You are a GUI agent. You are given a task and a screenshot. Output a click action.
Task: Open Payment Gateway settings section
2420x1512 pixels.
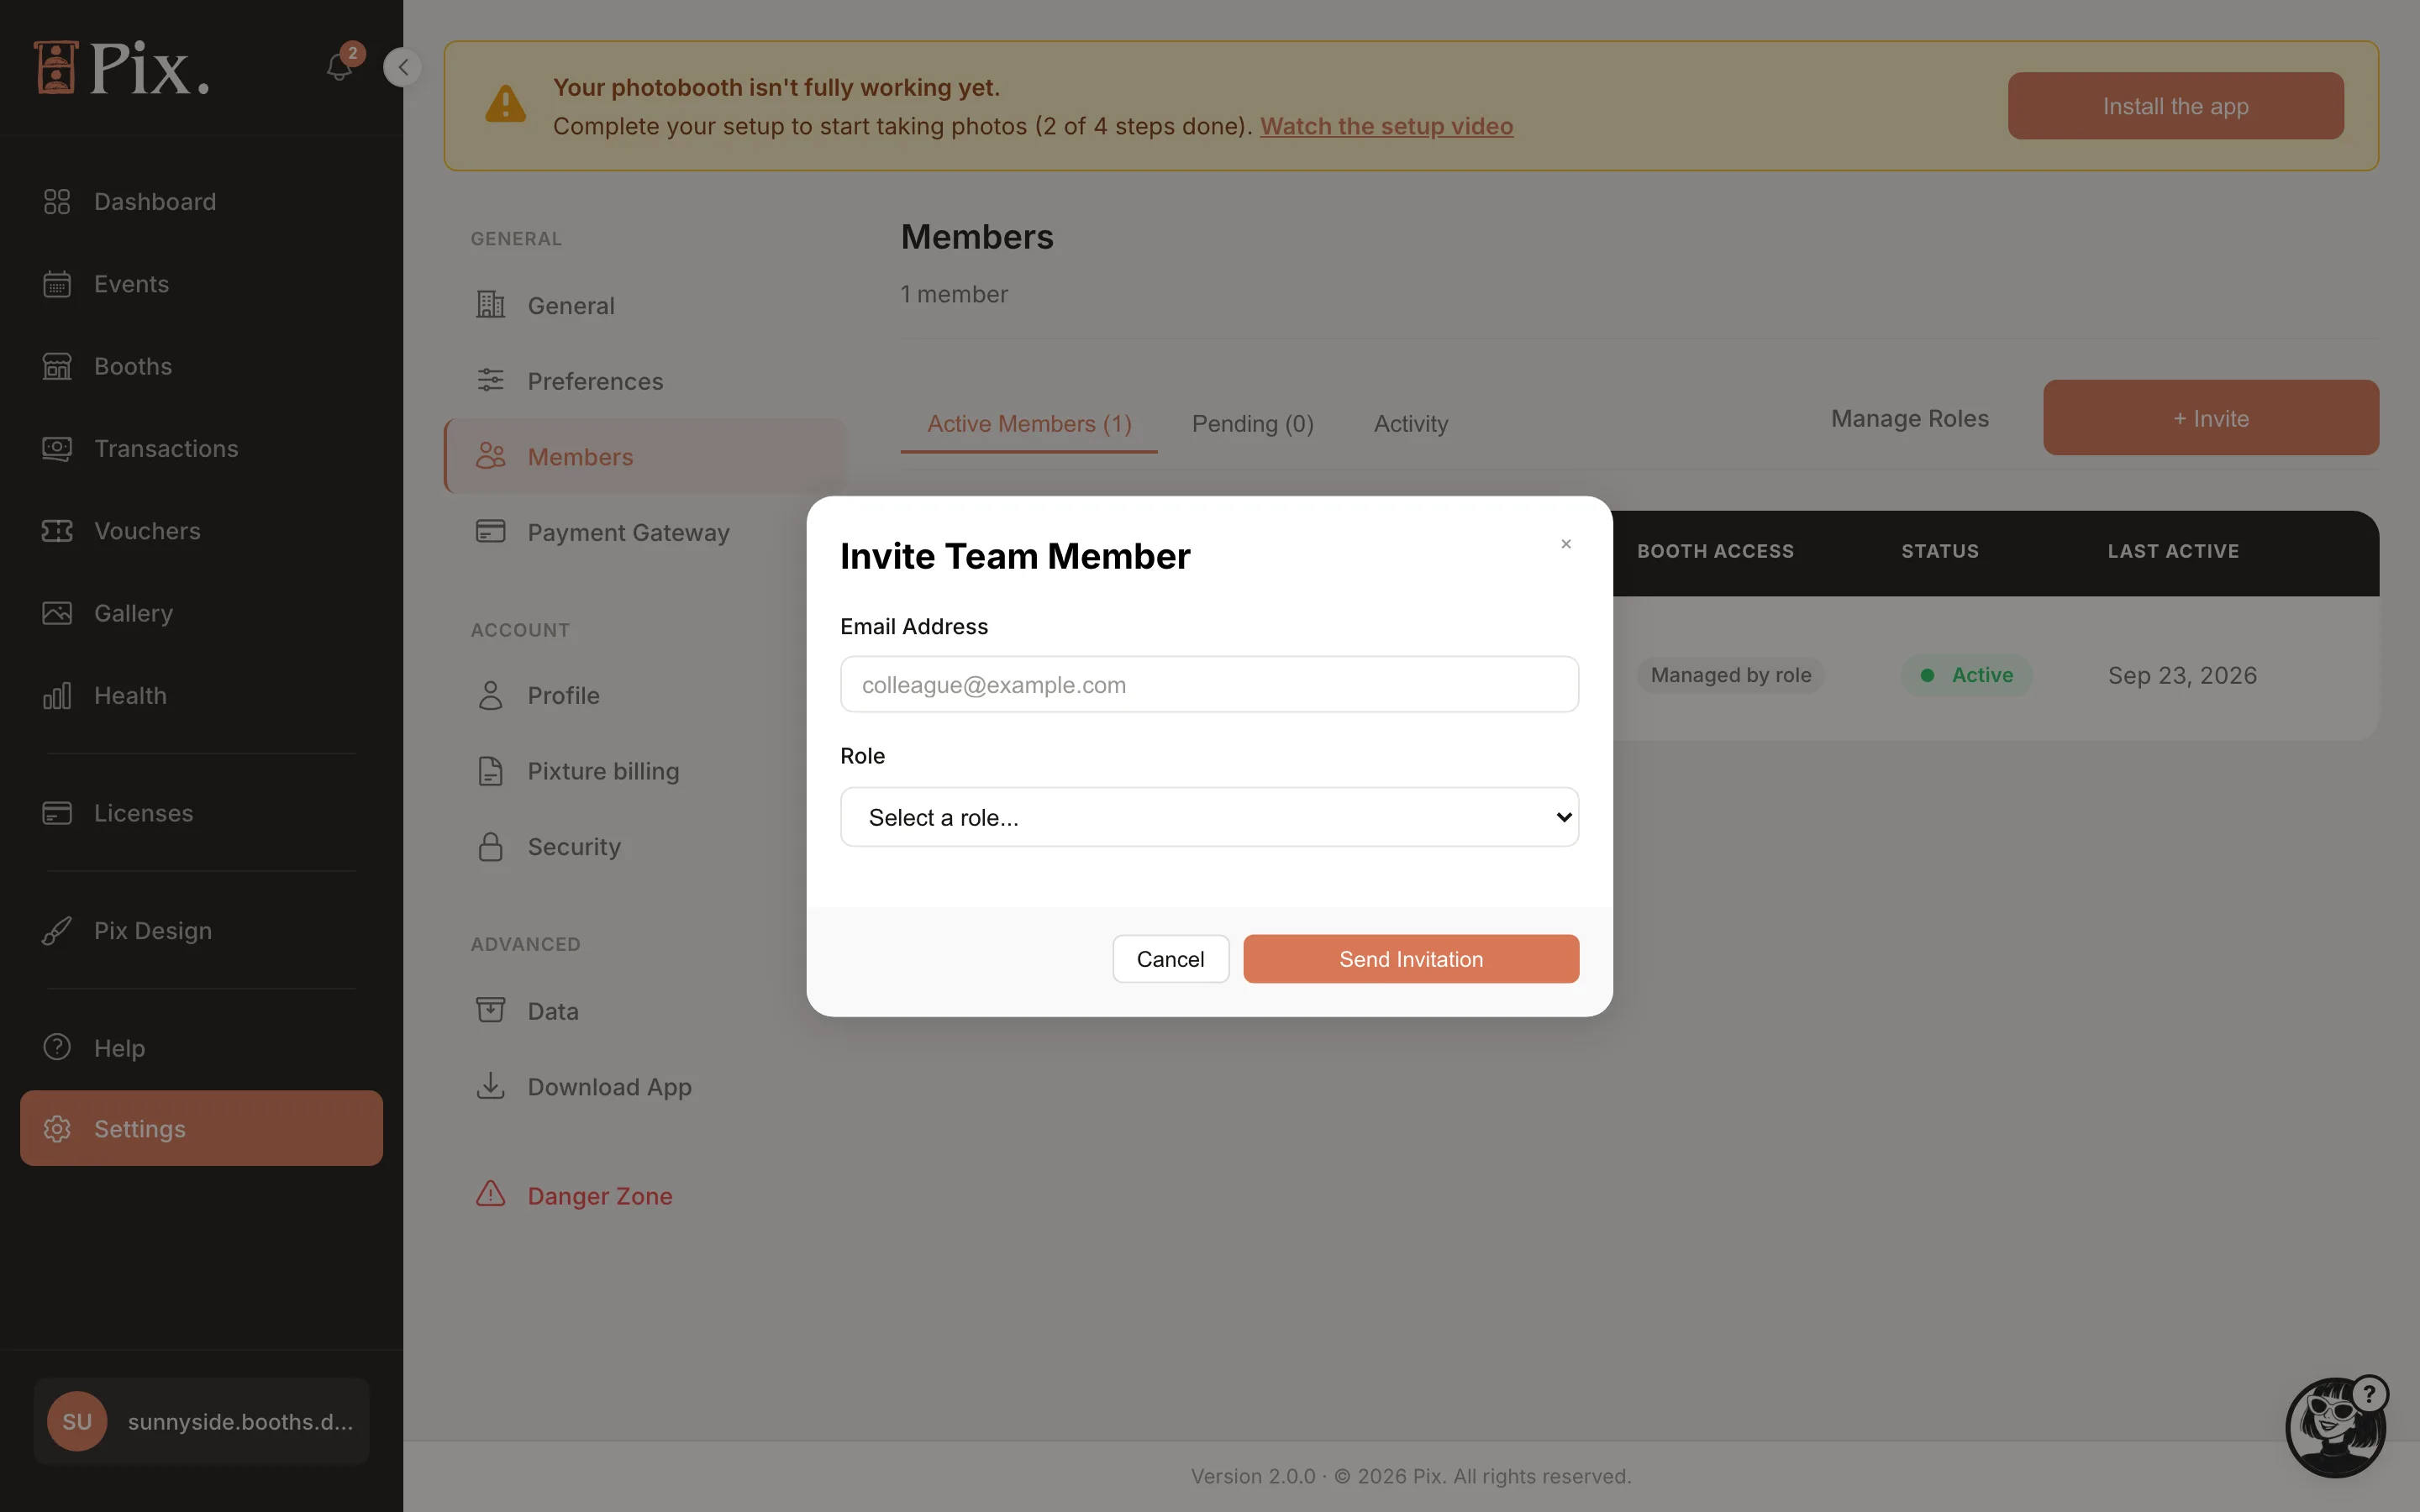645,532
